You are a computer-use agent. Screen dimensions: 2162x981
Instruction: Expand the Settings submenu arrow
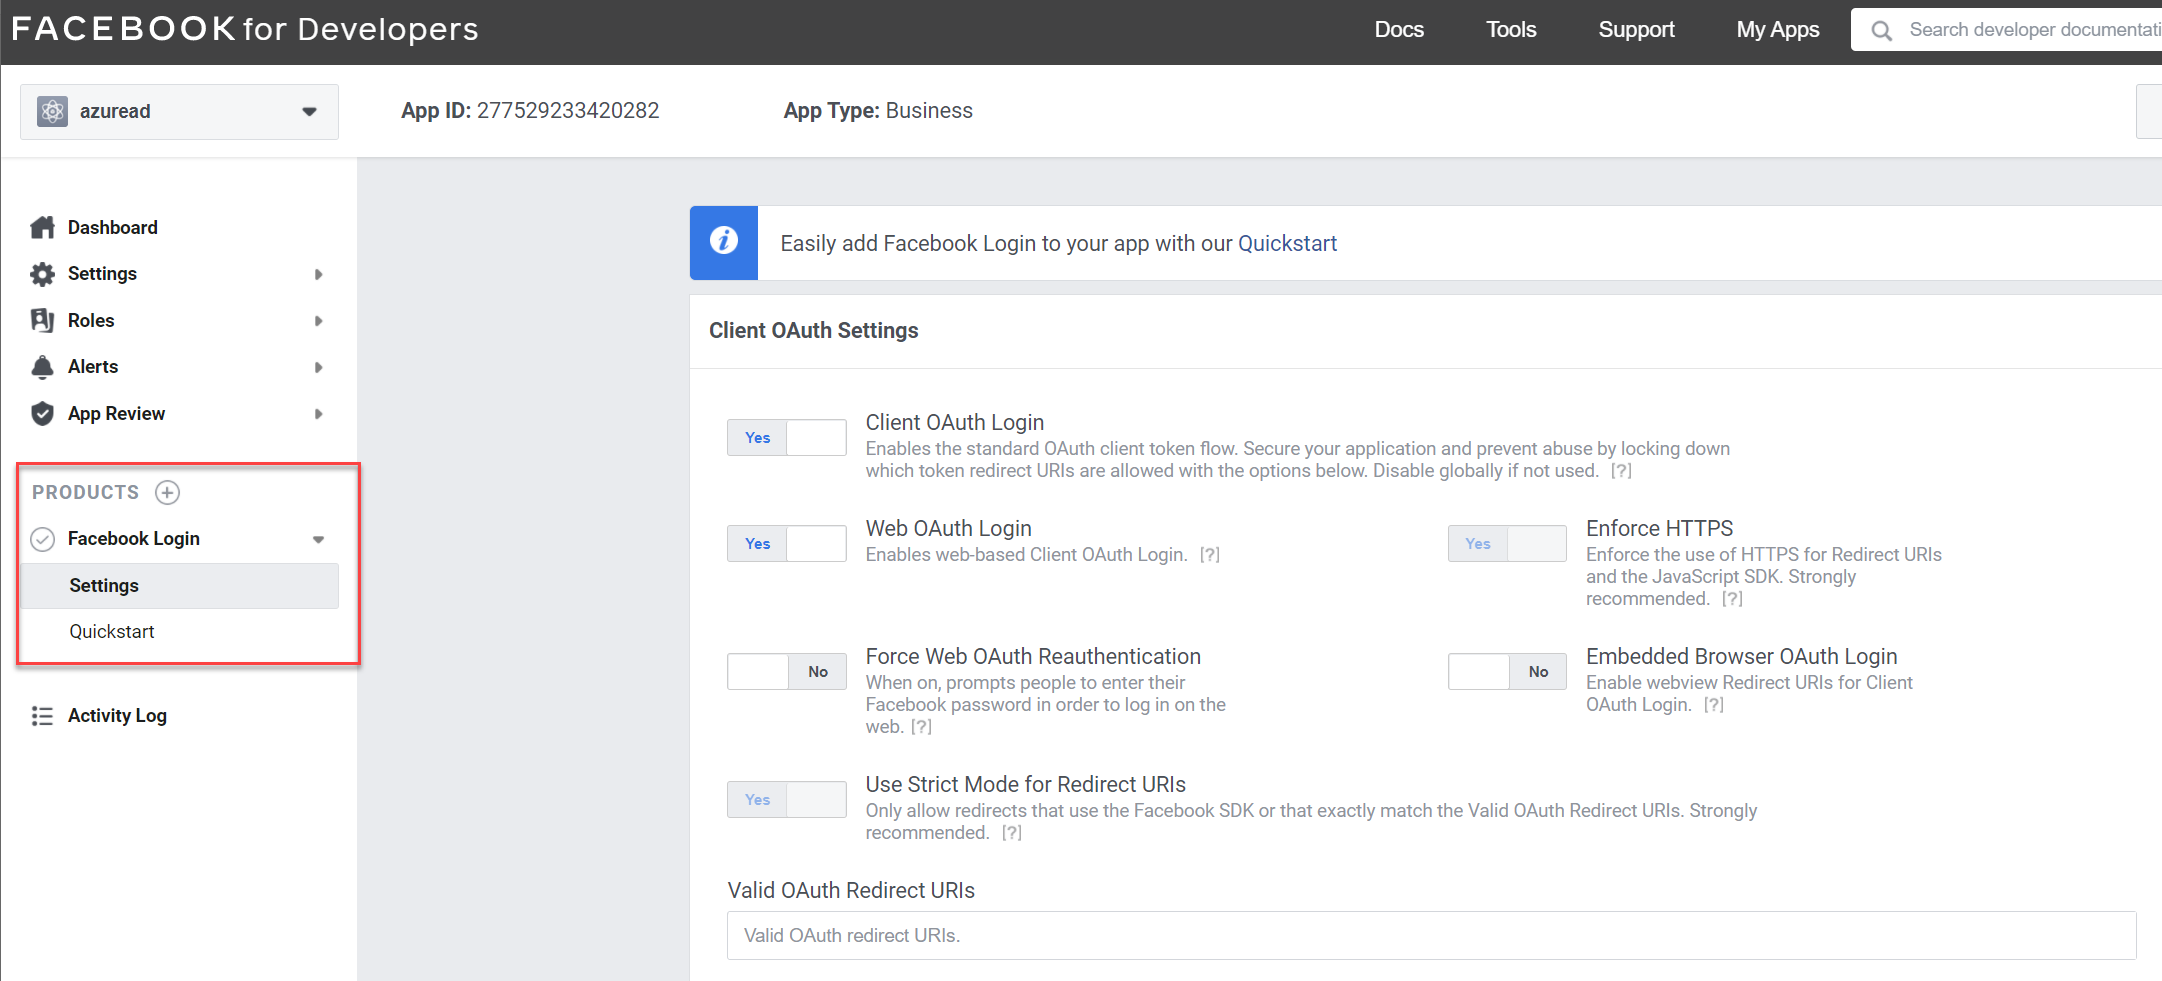coord(318,274)
